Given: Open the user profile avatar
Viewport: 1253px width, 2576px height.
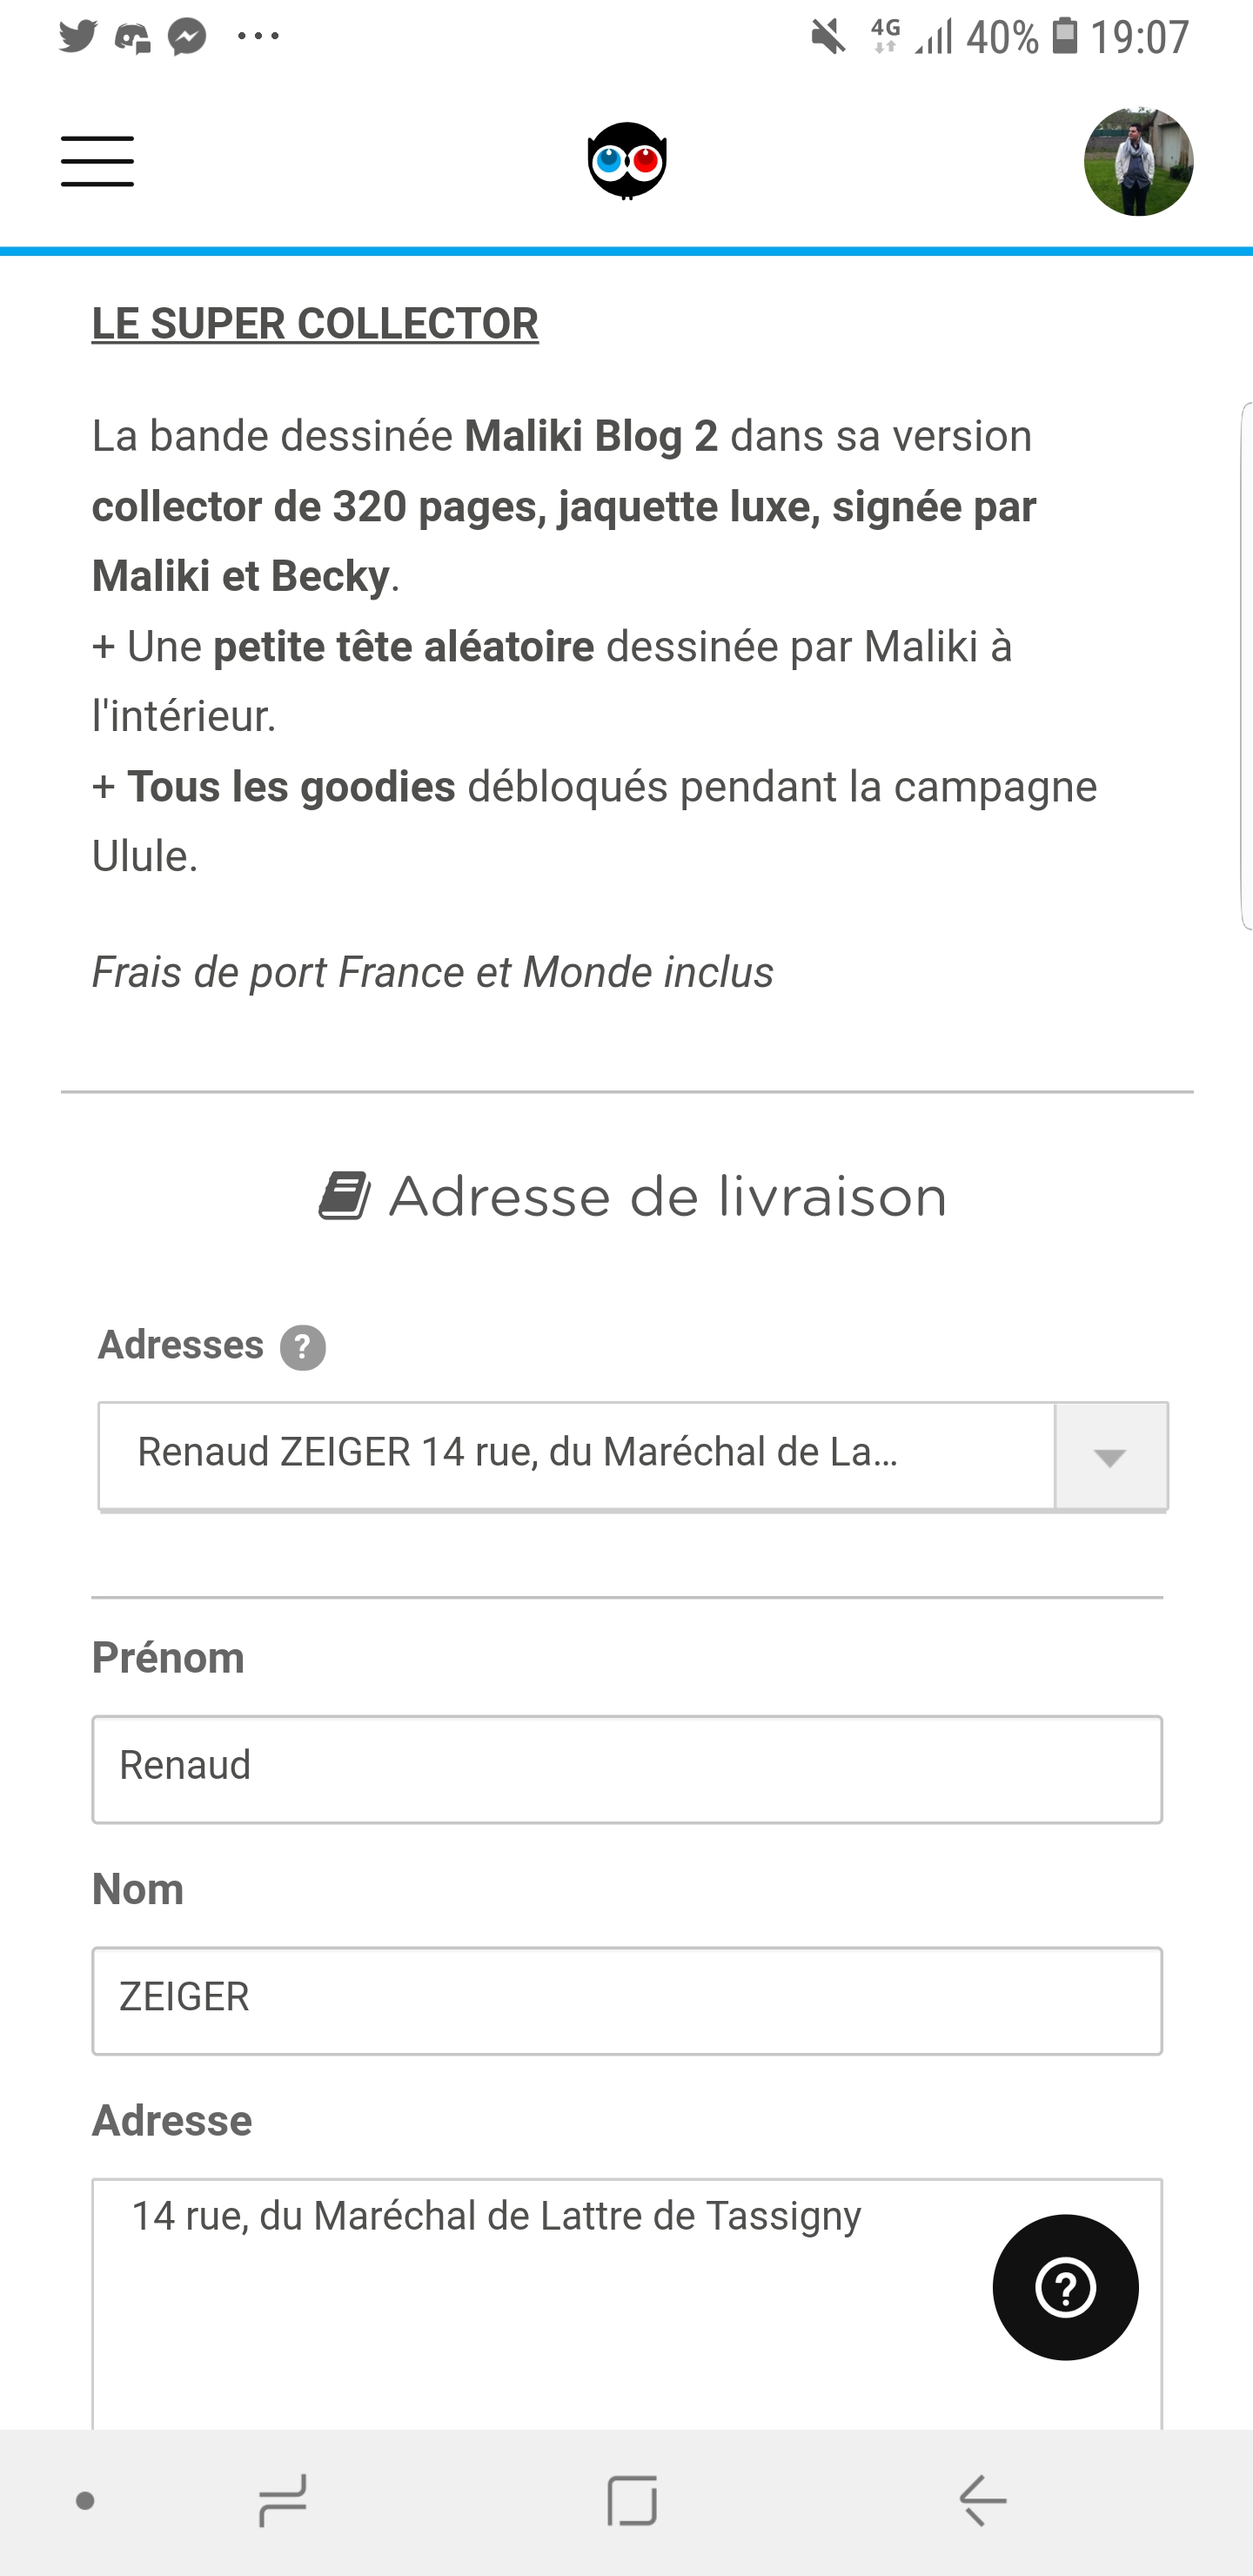Looking at the screenshot, I should (x=1138, y=162).
